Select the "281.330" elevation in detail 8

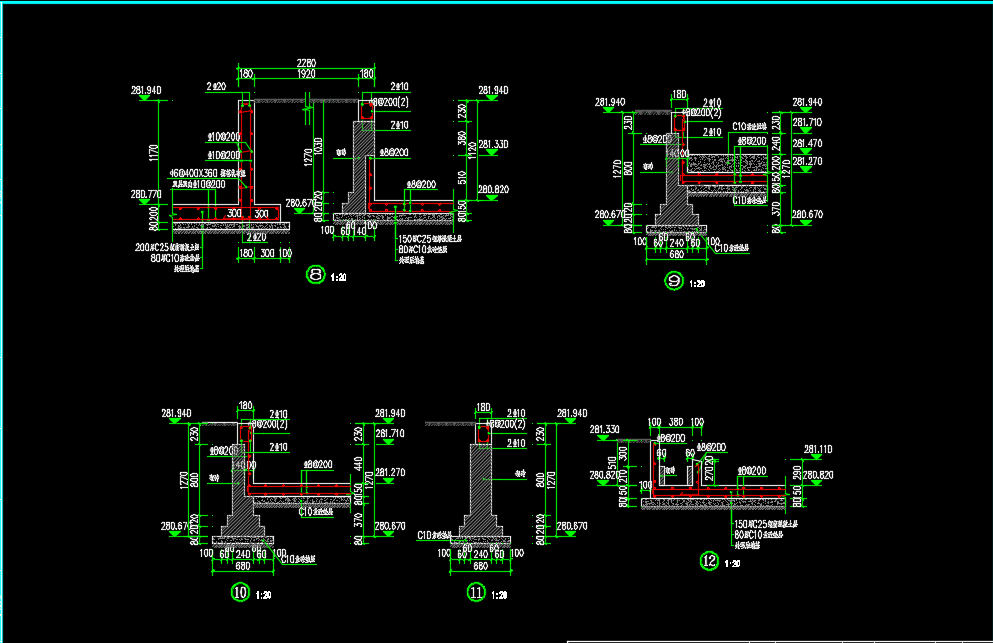coord(493,144)
